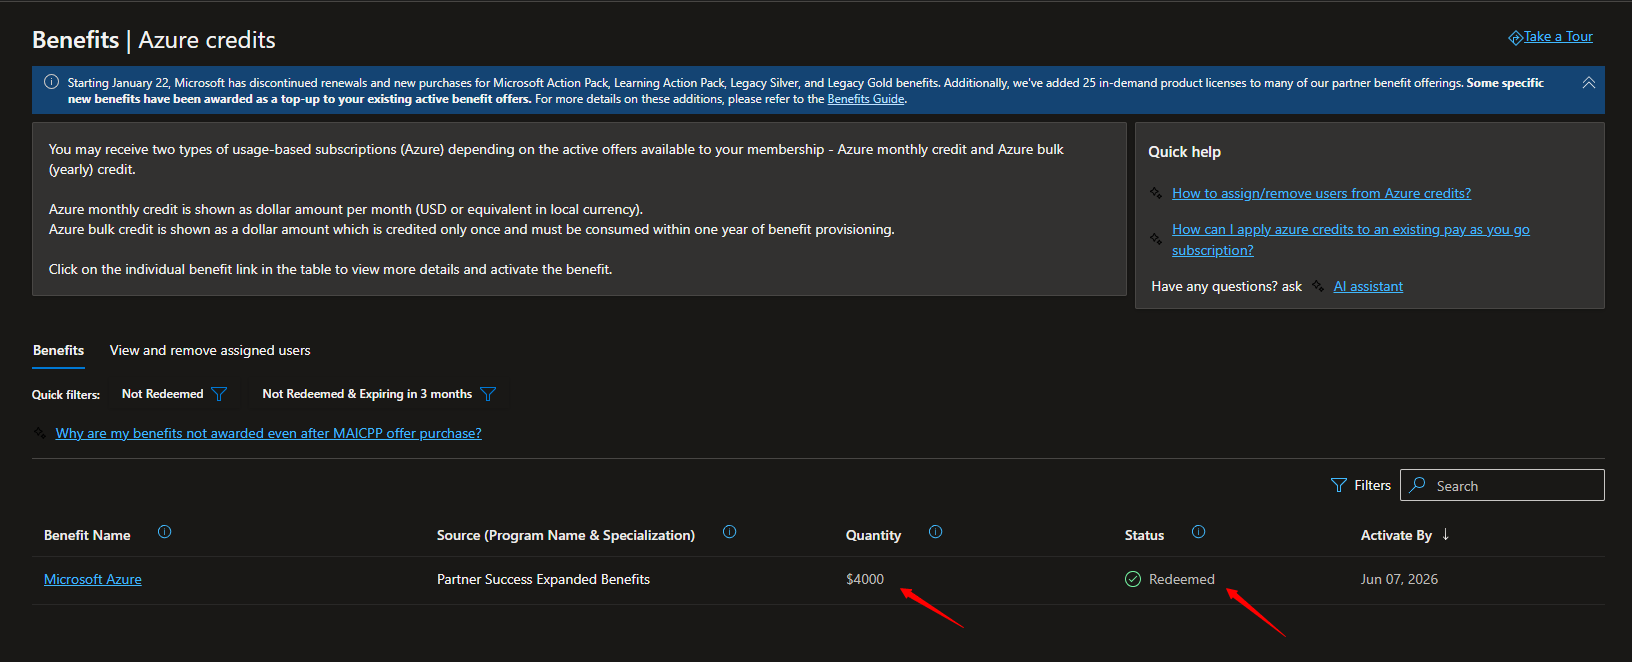Click sparkle icon beside MAICPP question link
1632x662 pixels.
[39, 433]
